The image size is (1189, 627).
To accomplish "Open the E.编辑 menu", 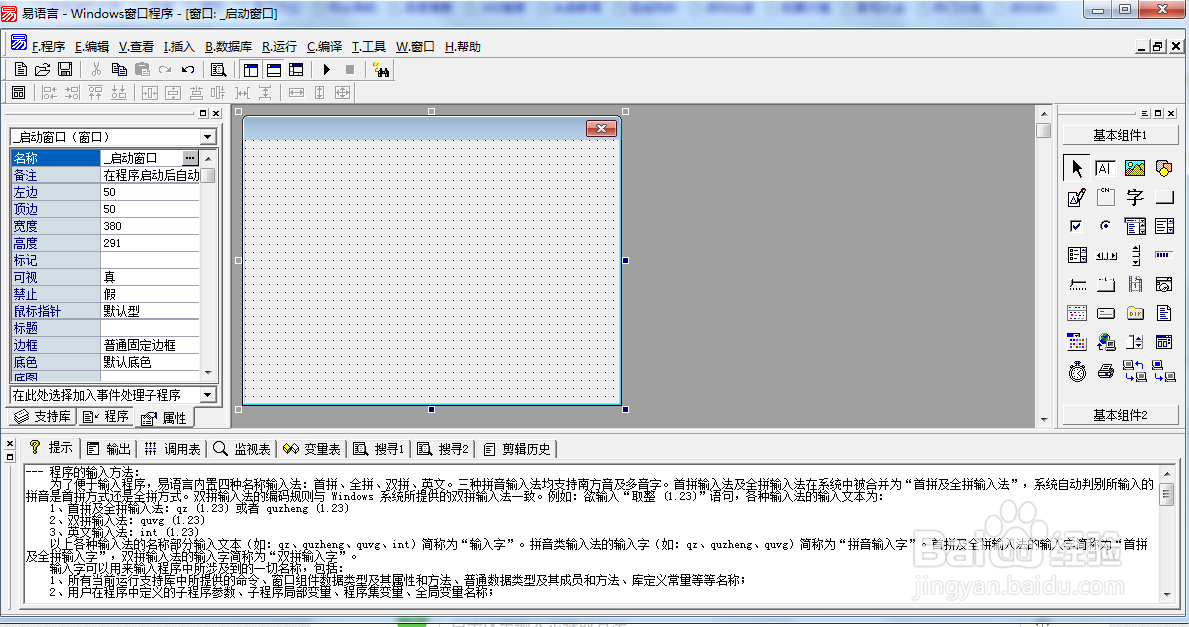I will 92,46.
